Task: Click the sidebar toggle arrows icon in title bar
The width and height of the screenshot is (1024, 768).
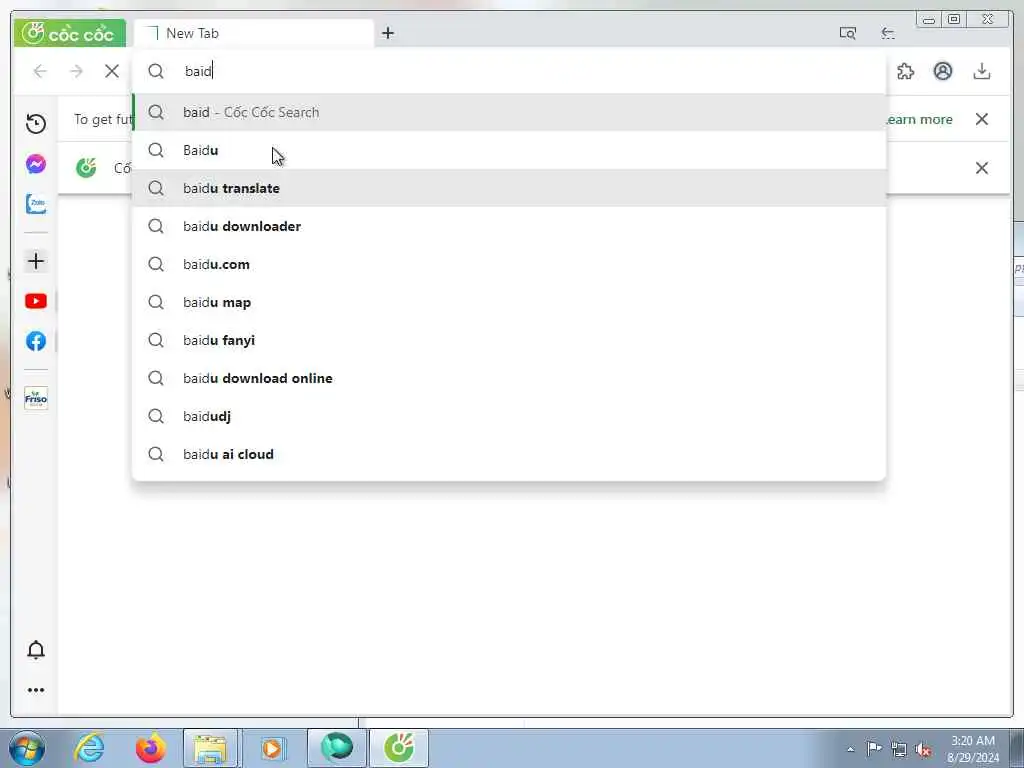Action: coord(888,33)
